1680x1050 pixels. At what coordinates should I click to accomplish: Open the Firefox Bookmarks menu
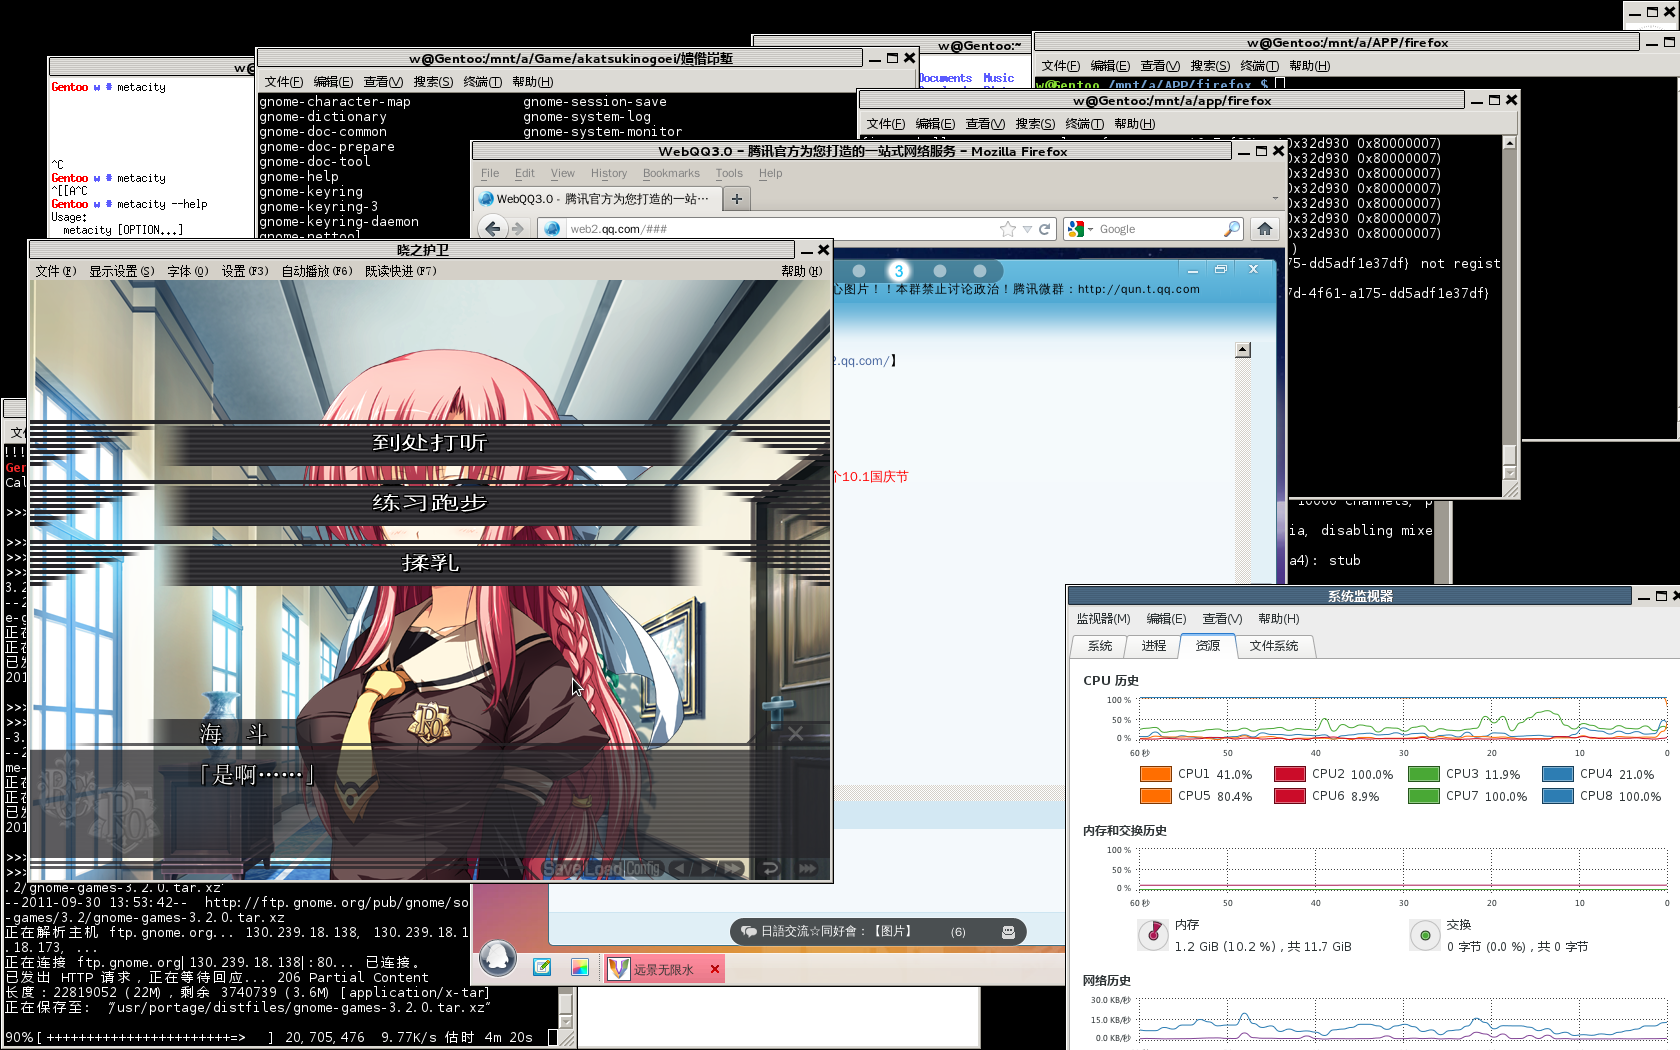[x=671, y=174]
